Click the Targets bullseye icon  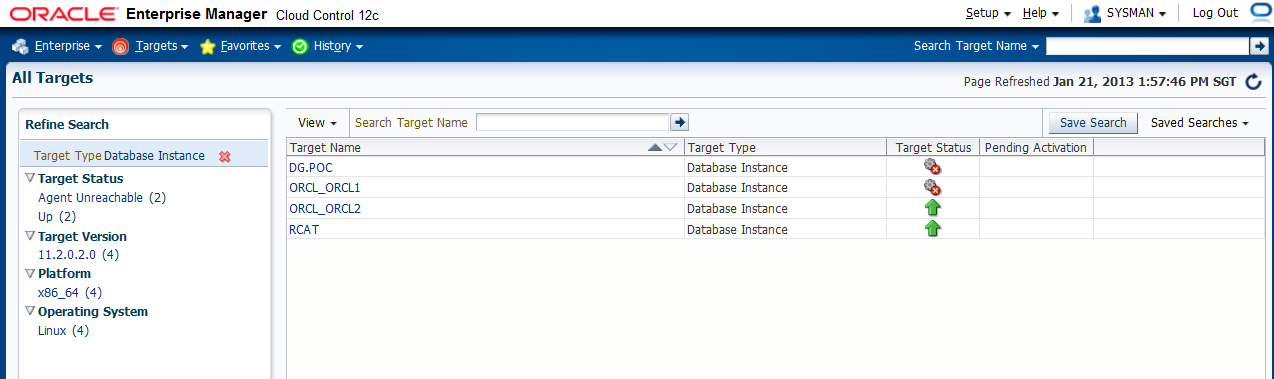pyautogui.click(x=121, y=46)
